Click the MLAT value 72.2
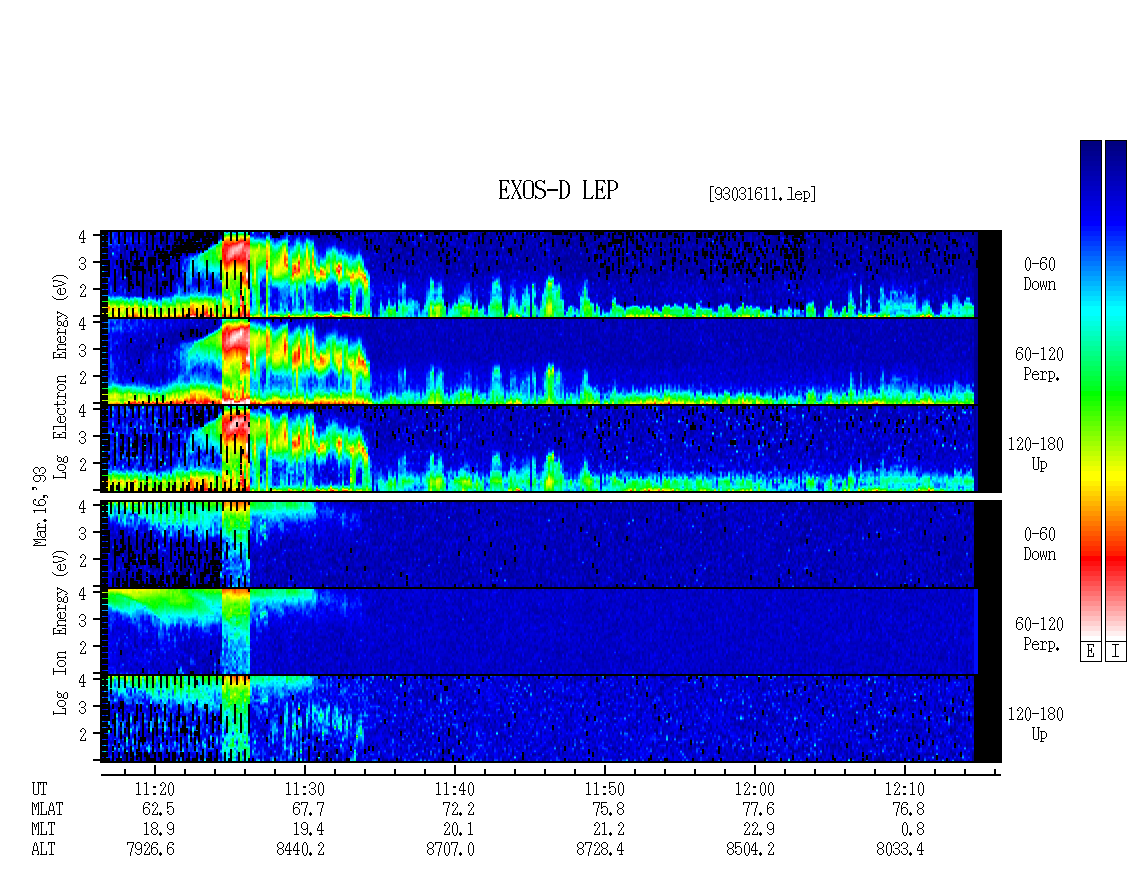Viewport: 1130px width, 875px height. [458, 809]
